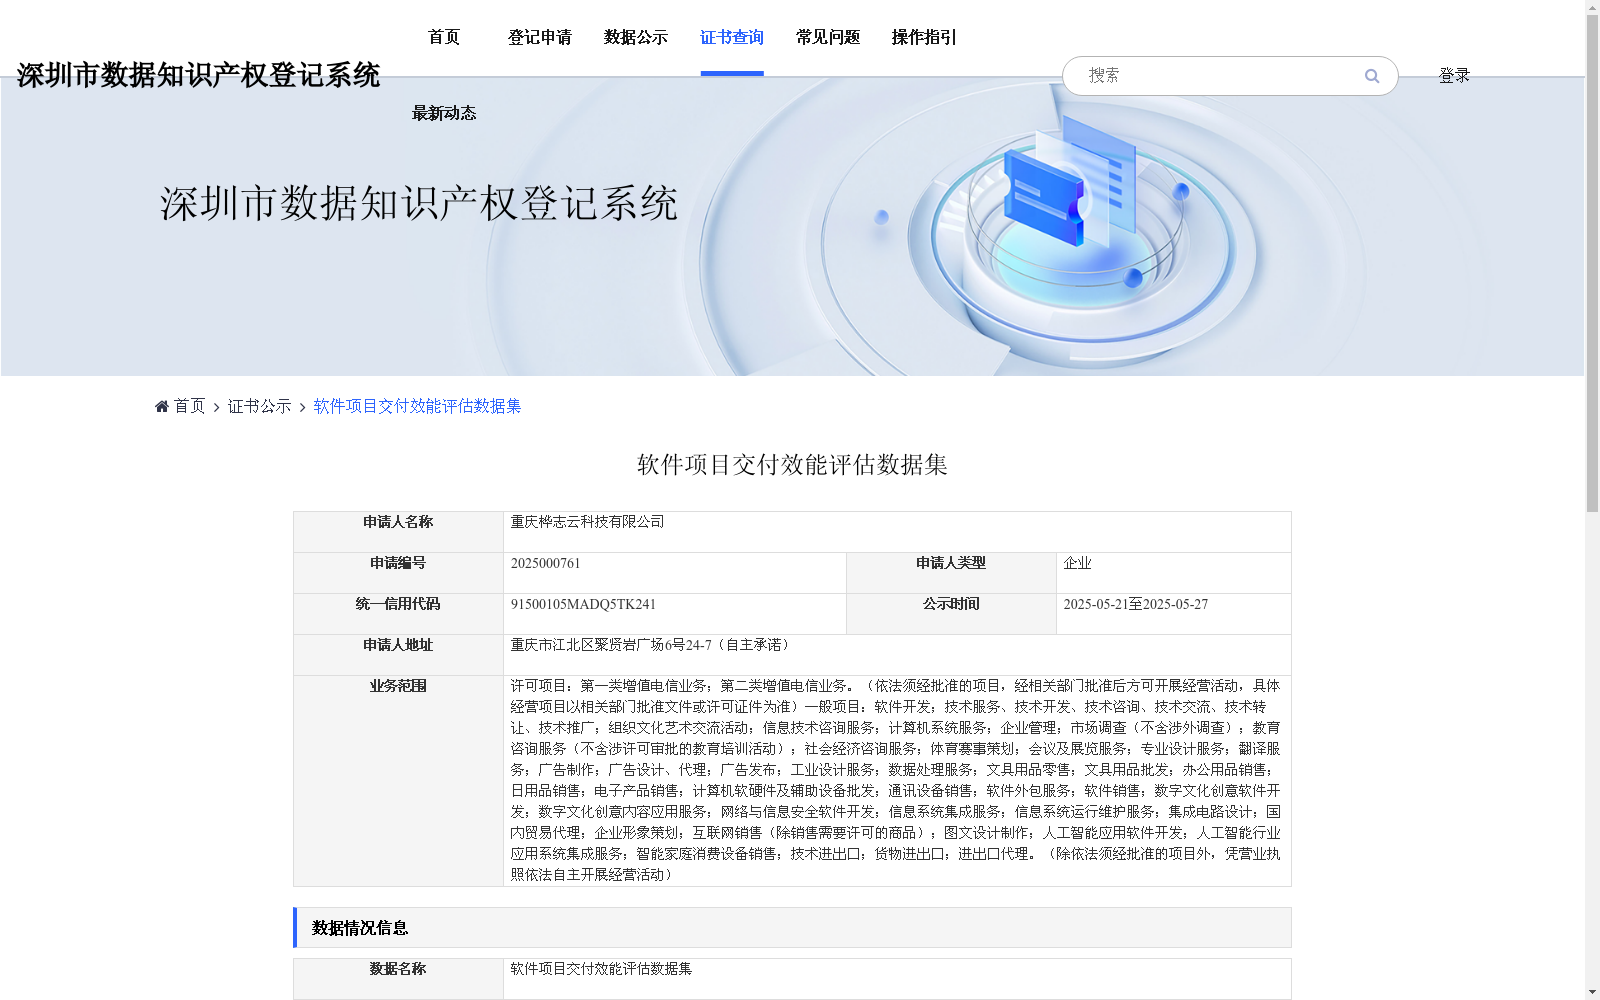
Task: Click the 申请人名称 label cell
Action: (x=398, y=532)
